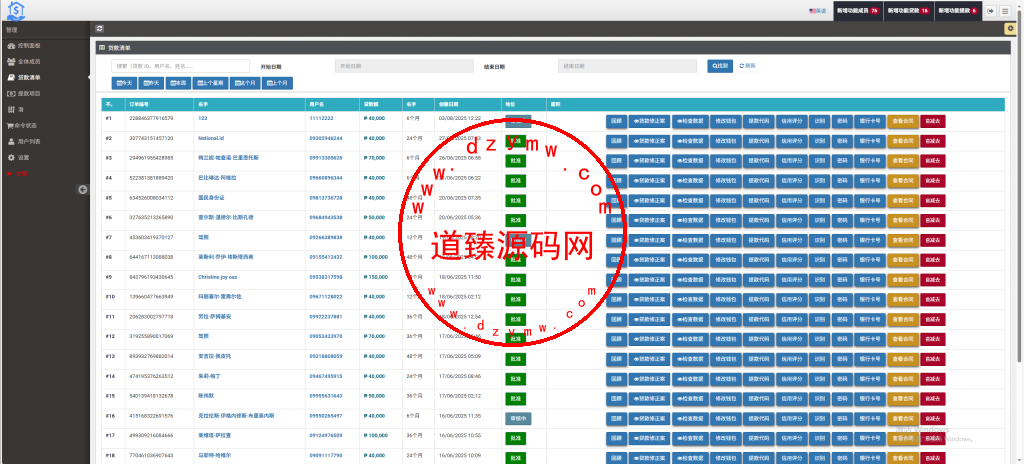Focus the loan search input field
This screenshot has height=464, width=1024.
pos(181,66)
